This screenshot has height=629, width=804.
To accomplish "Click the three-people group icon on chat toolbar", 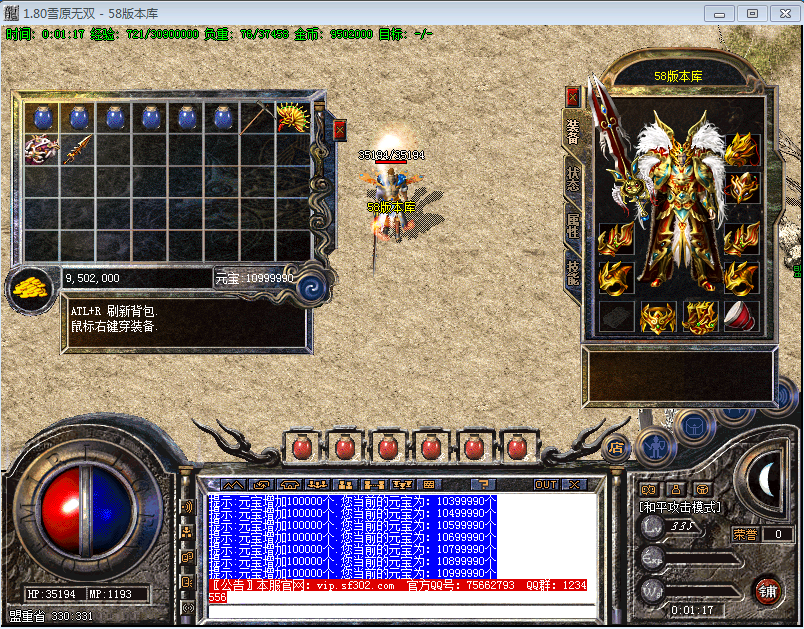I will (317, 484).
